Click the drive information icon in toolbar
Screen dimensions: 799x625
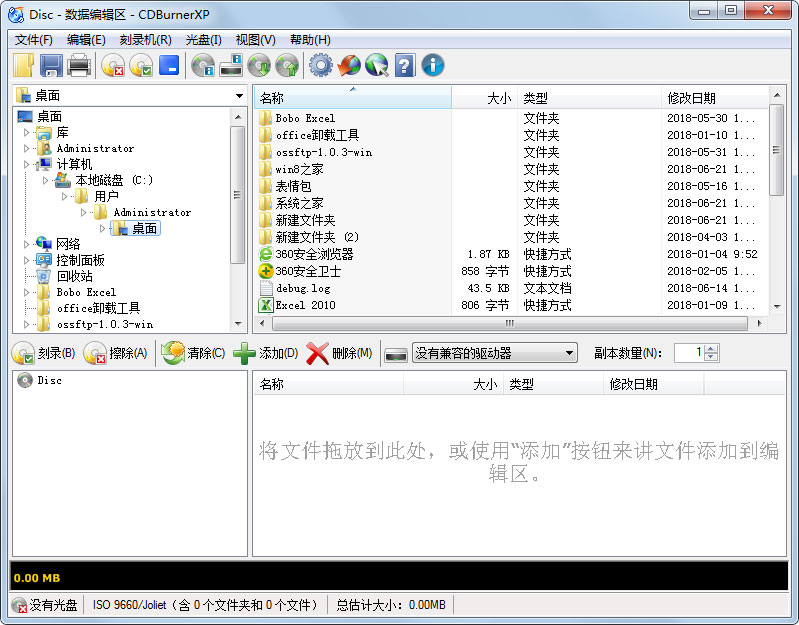point(231,66)
